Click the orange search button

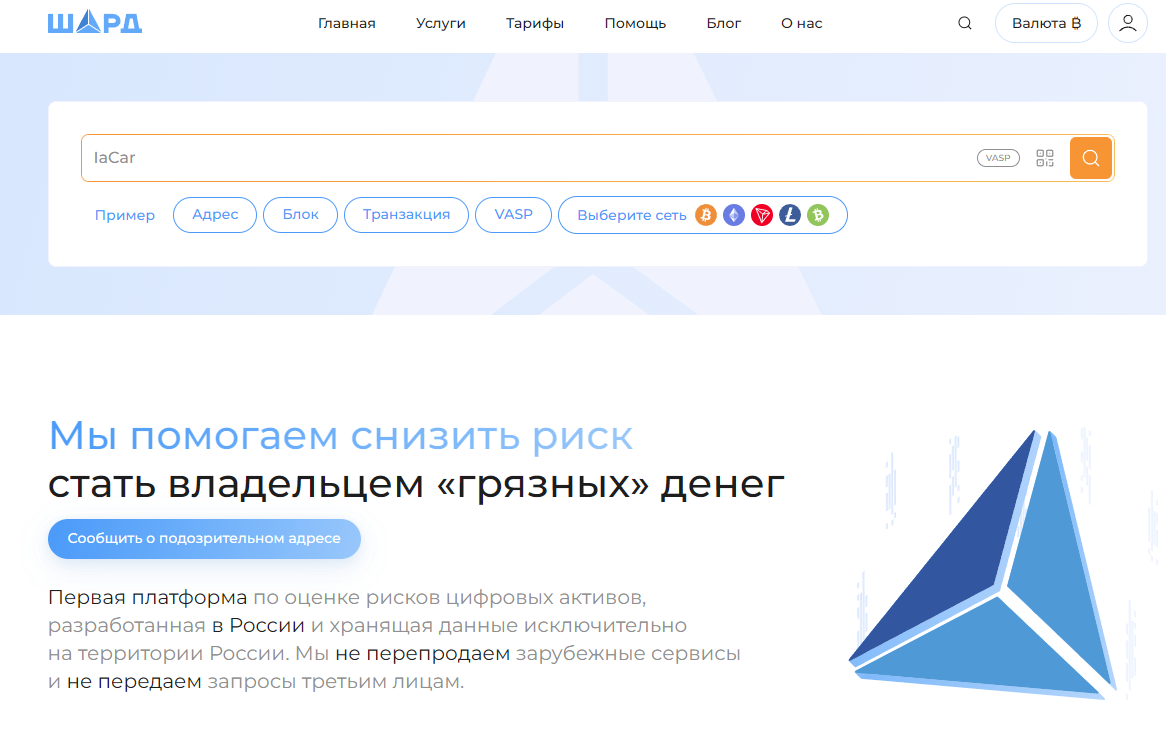point(1091,158)
